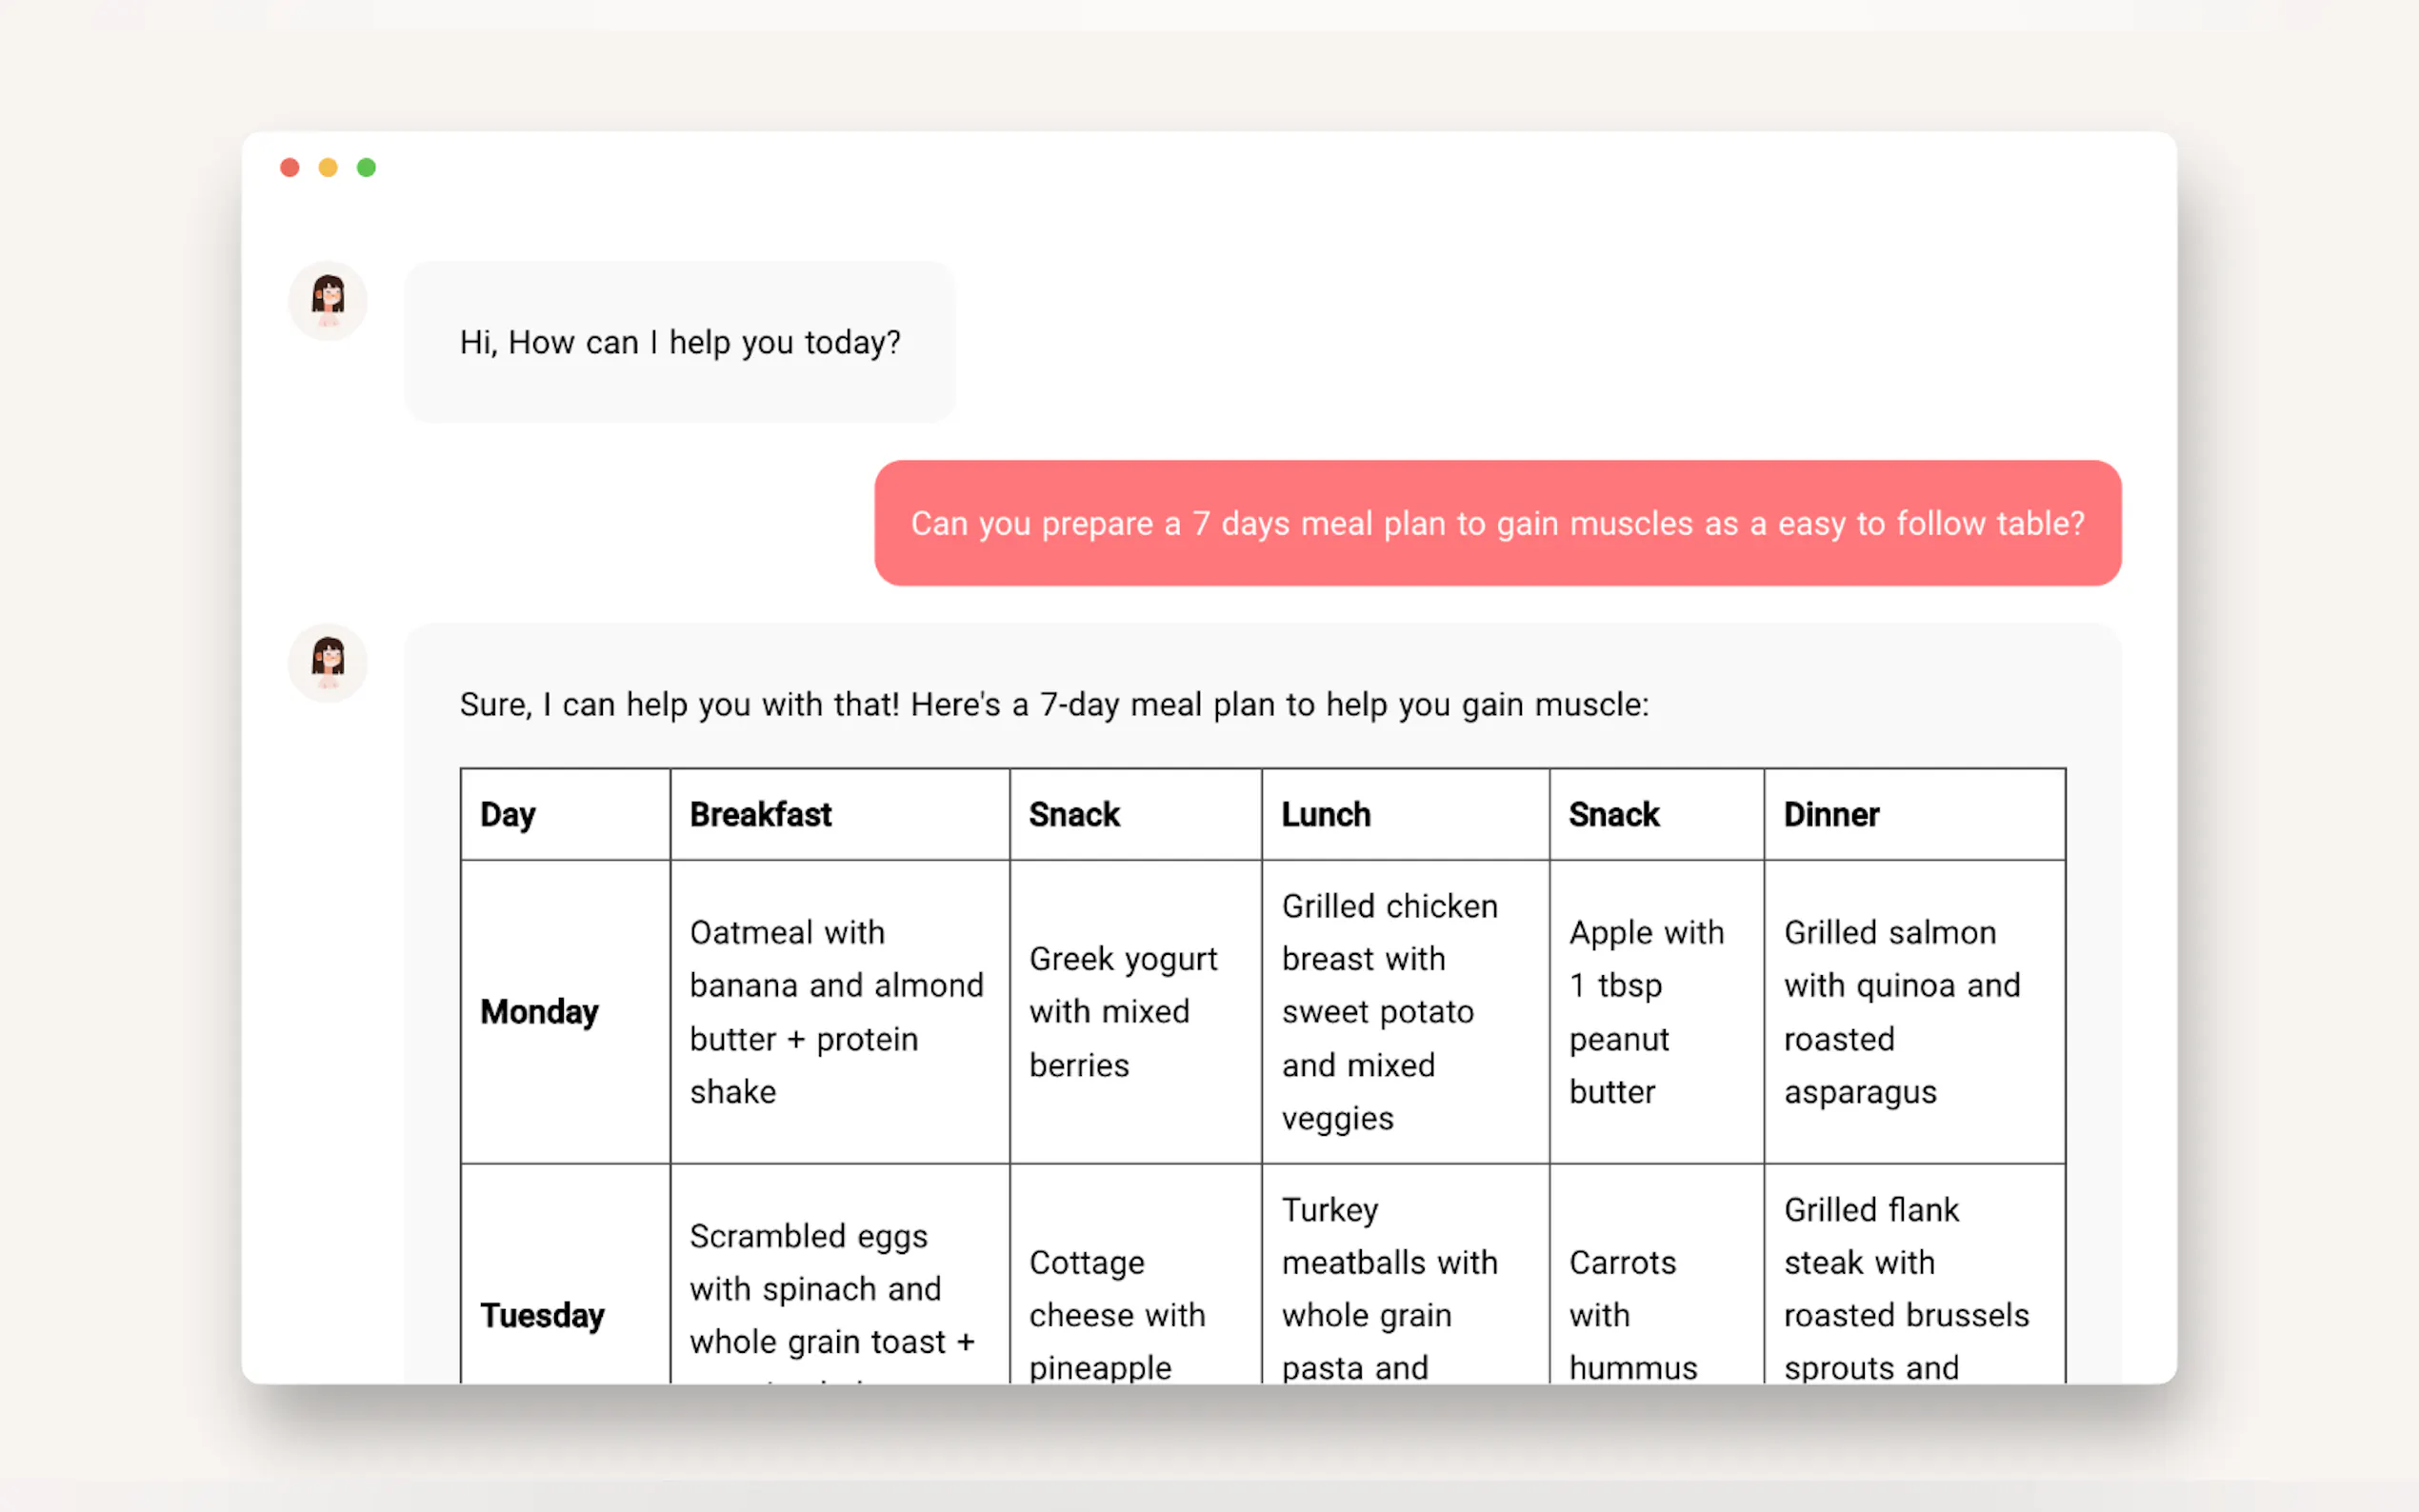This screenshot has height=1512, width=2419.
Task: Click the Day column header
Action: pos(508,814)
